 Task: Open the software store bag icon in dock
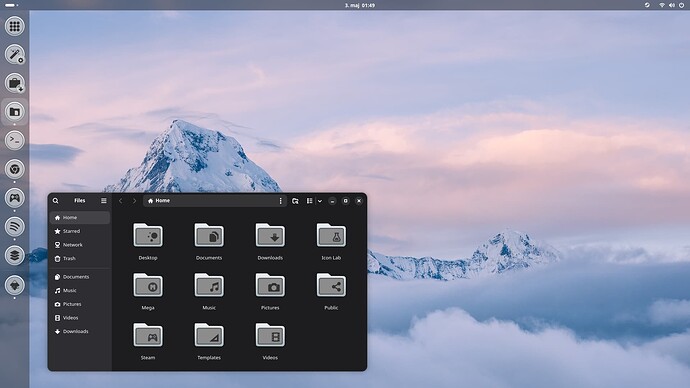pyautogui.click(x=15, y=83)
